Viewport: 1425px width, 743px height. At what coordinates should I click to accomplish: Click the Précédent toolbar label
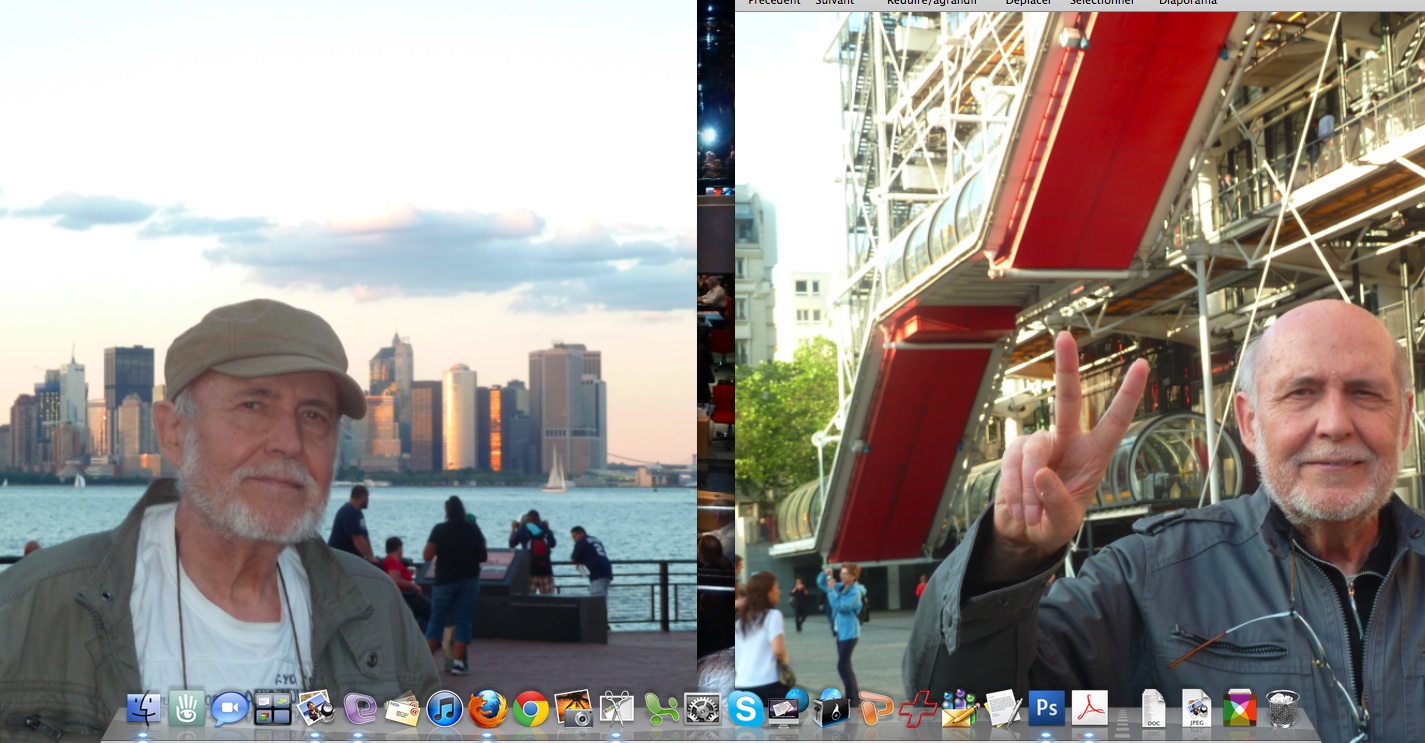774,3
